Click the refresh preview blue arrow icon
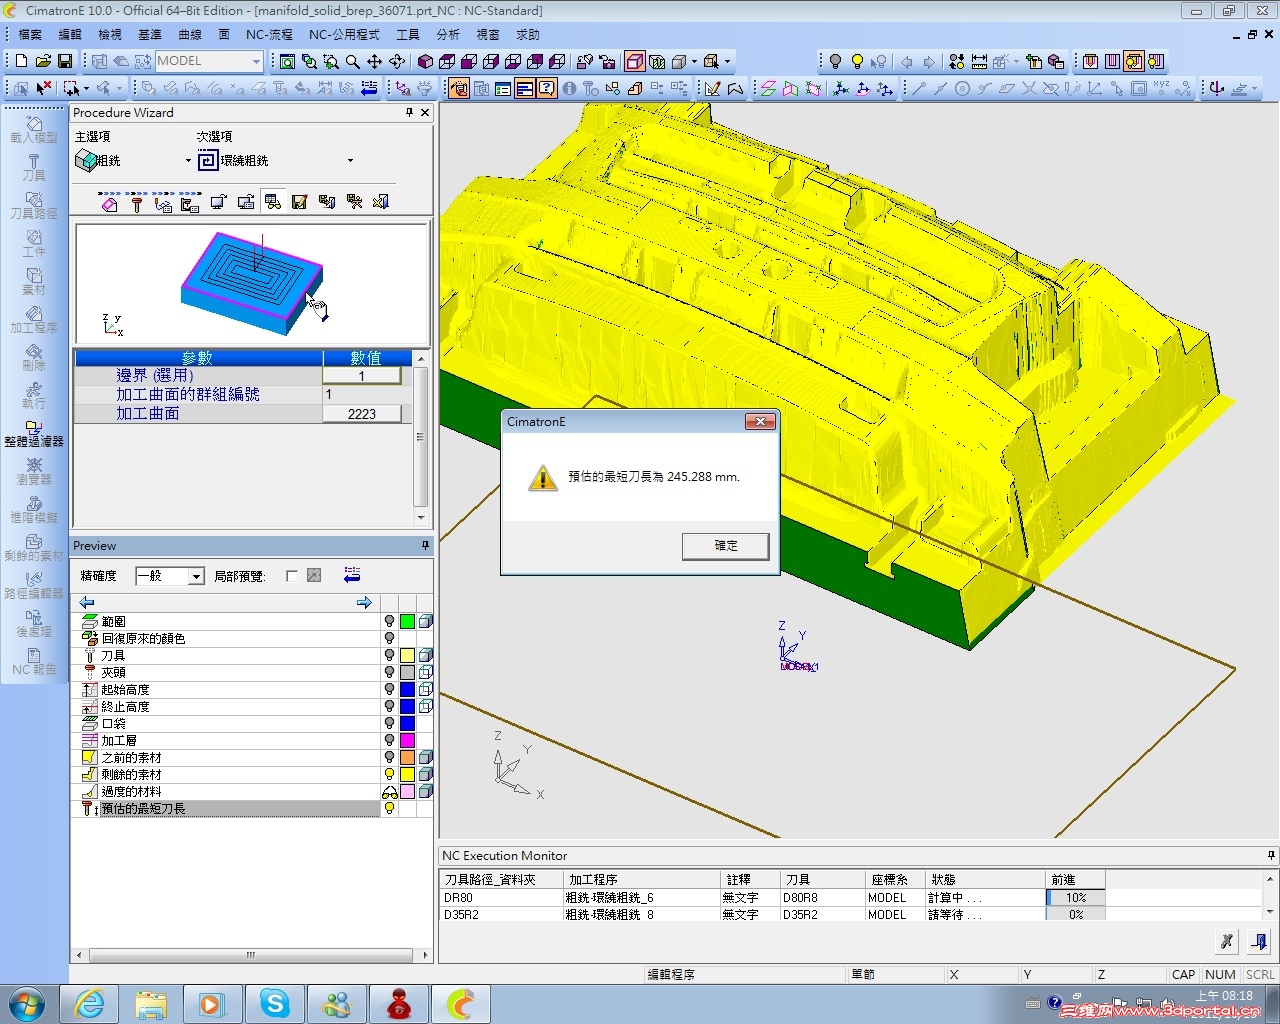This screenshot has height=1024, width=1280. click(x=351, y=575)
